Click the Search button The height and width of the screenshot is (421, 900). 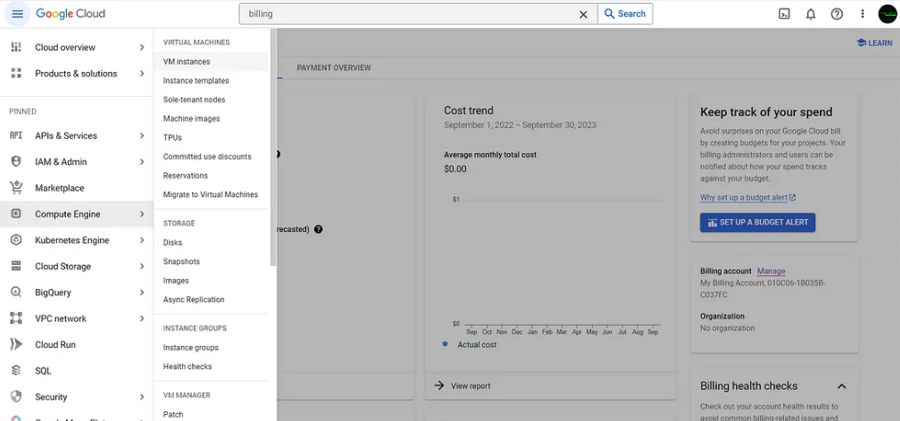point(625,14)
